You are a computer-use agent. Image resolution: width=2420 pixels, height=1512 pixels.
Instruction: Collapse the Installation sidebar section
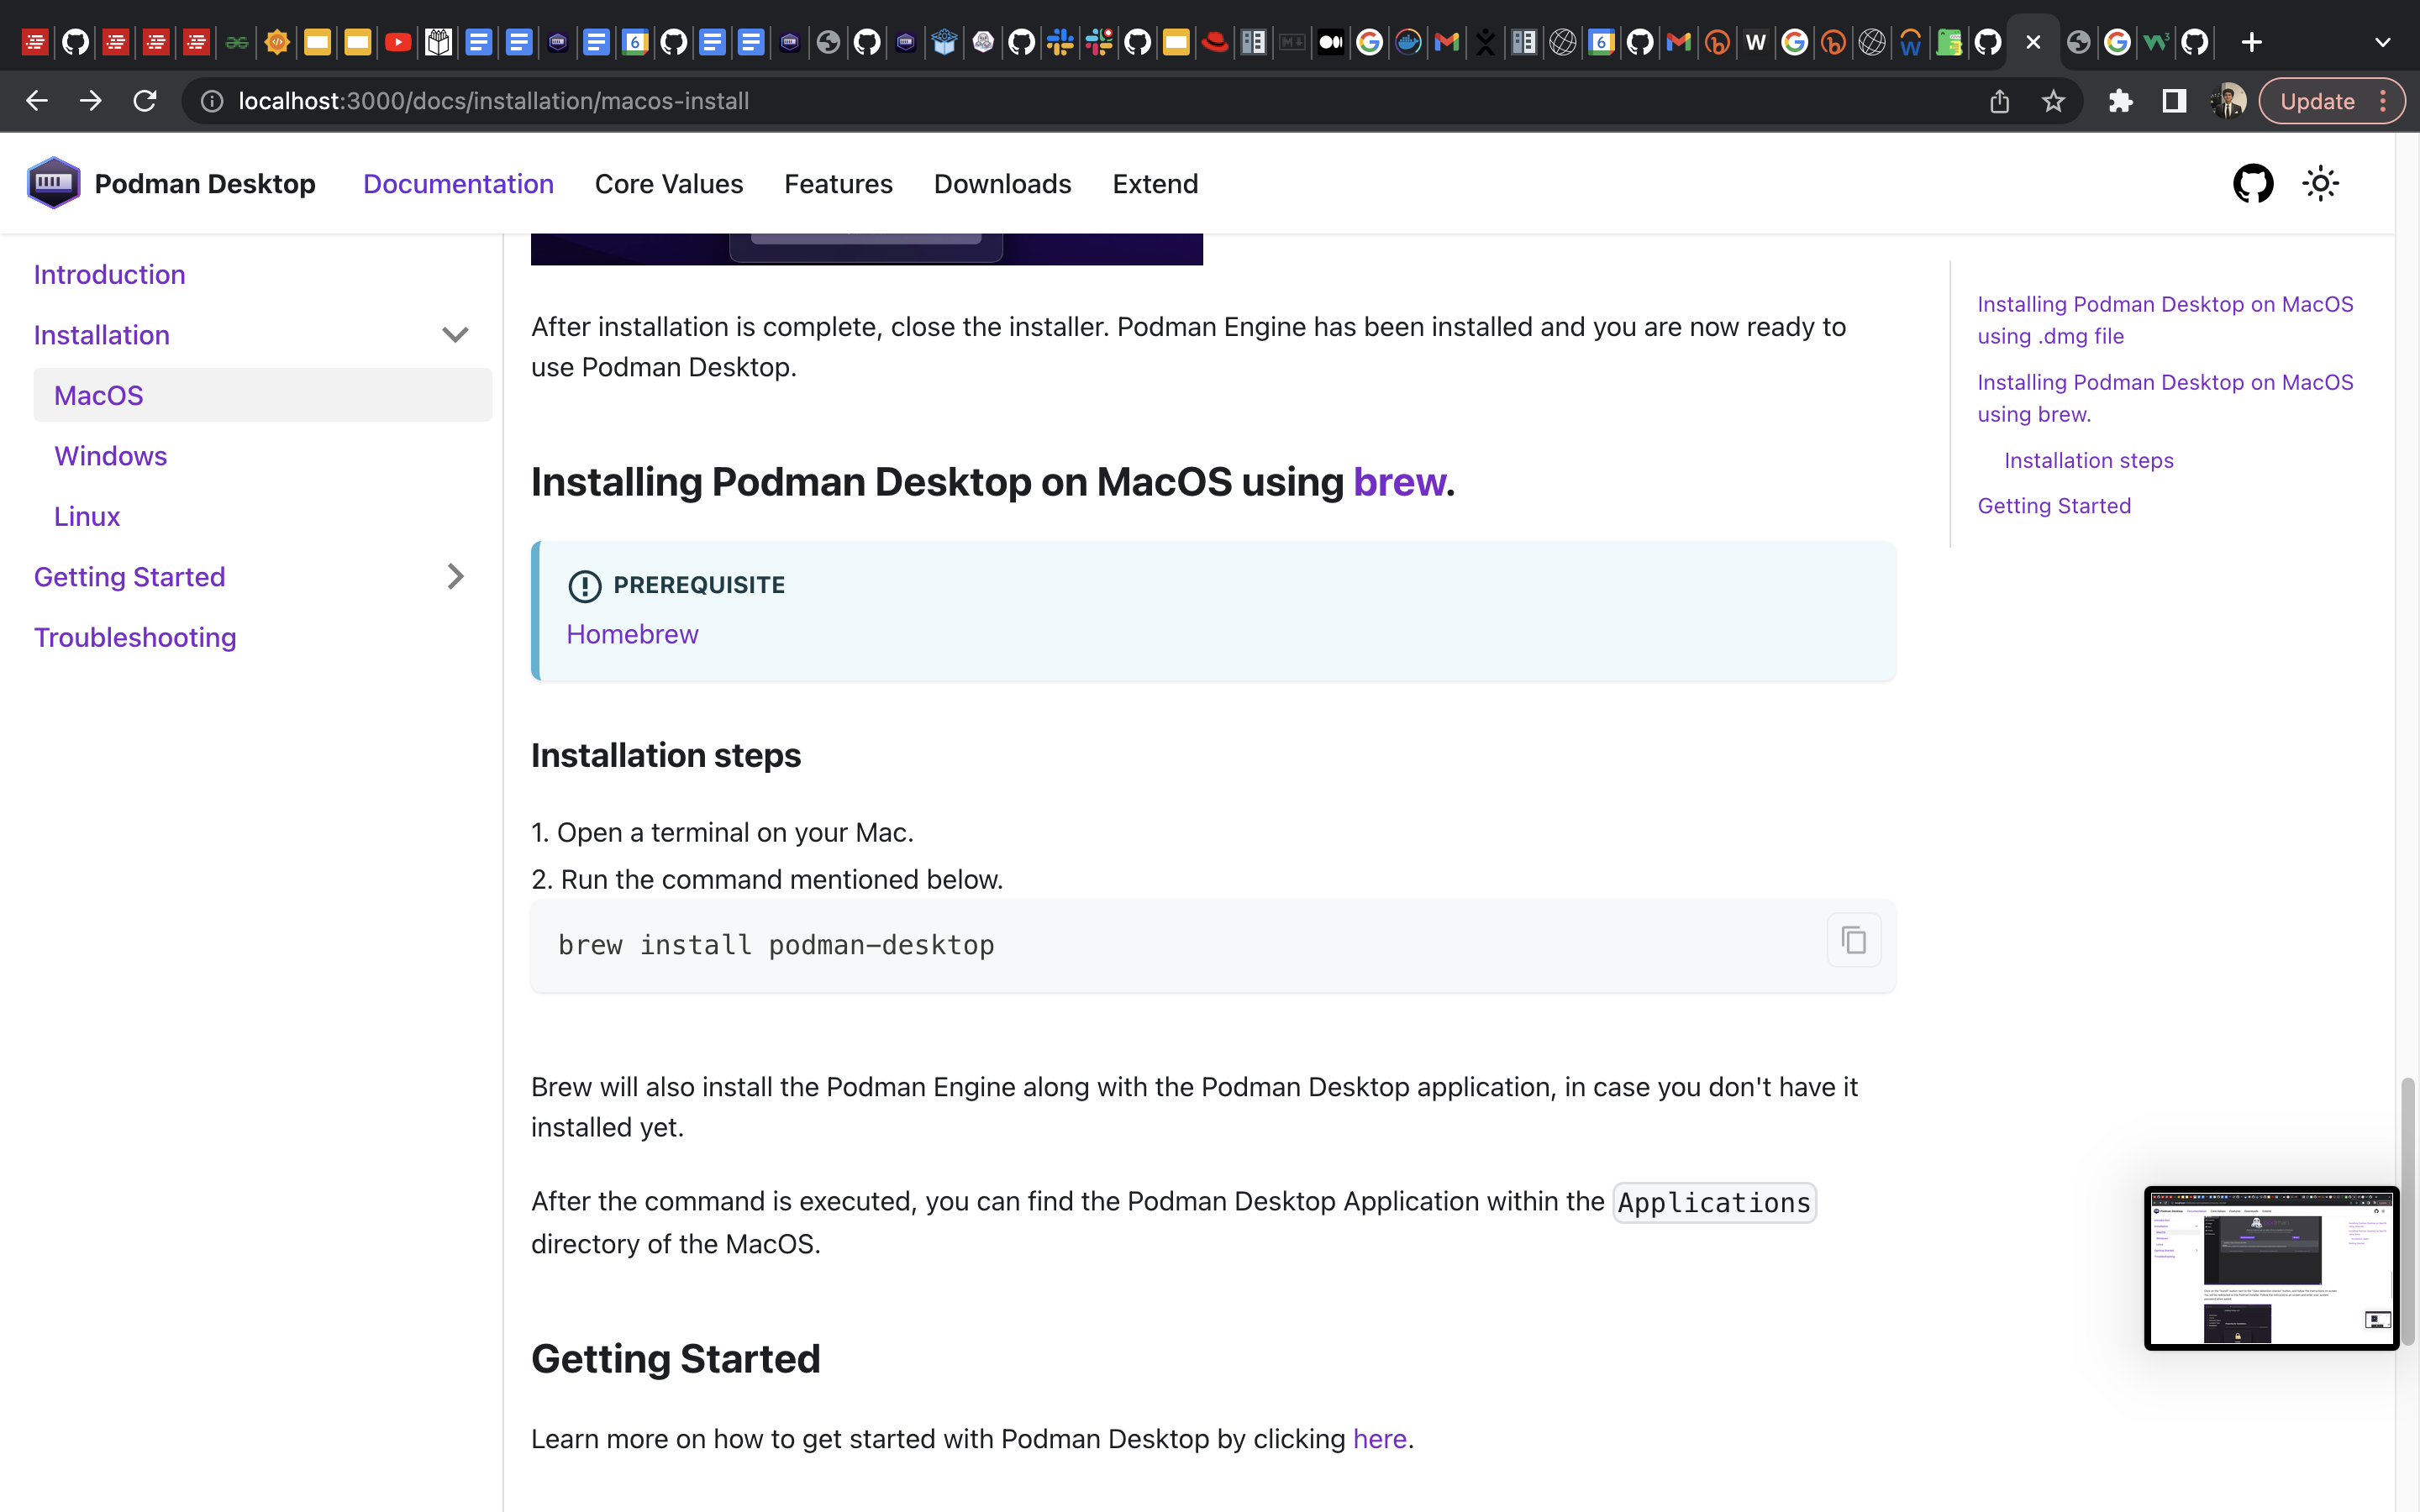pos(455,335)
